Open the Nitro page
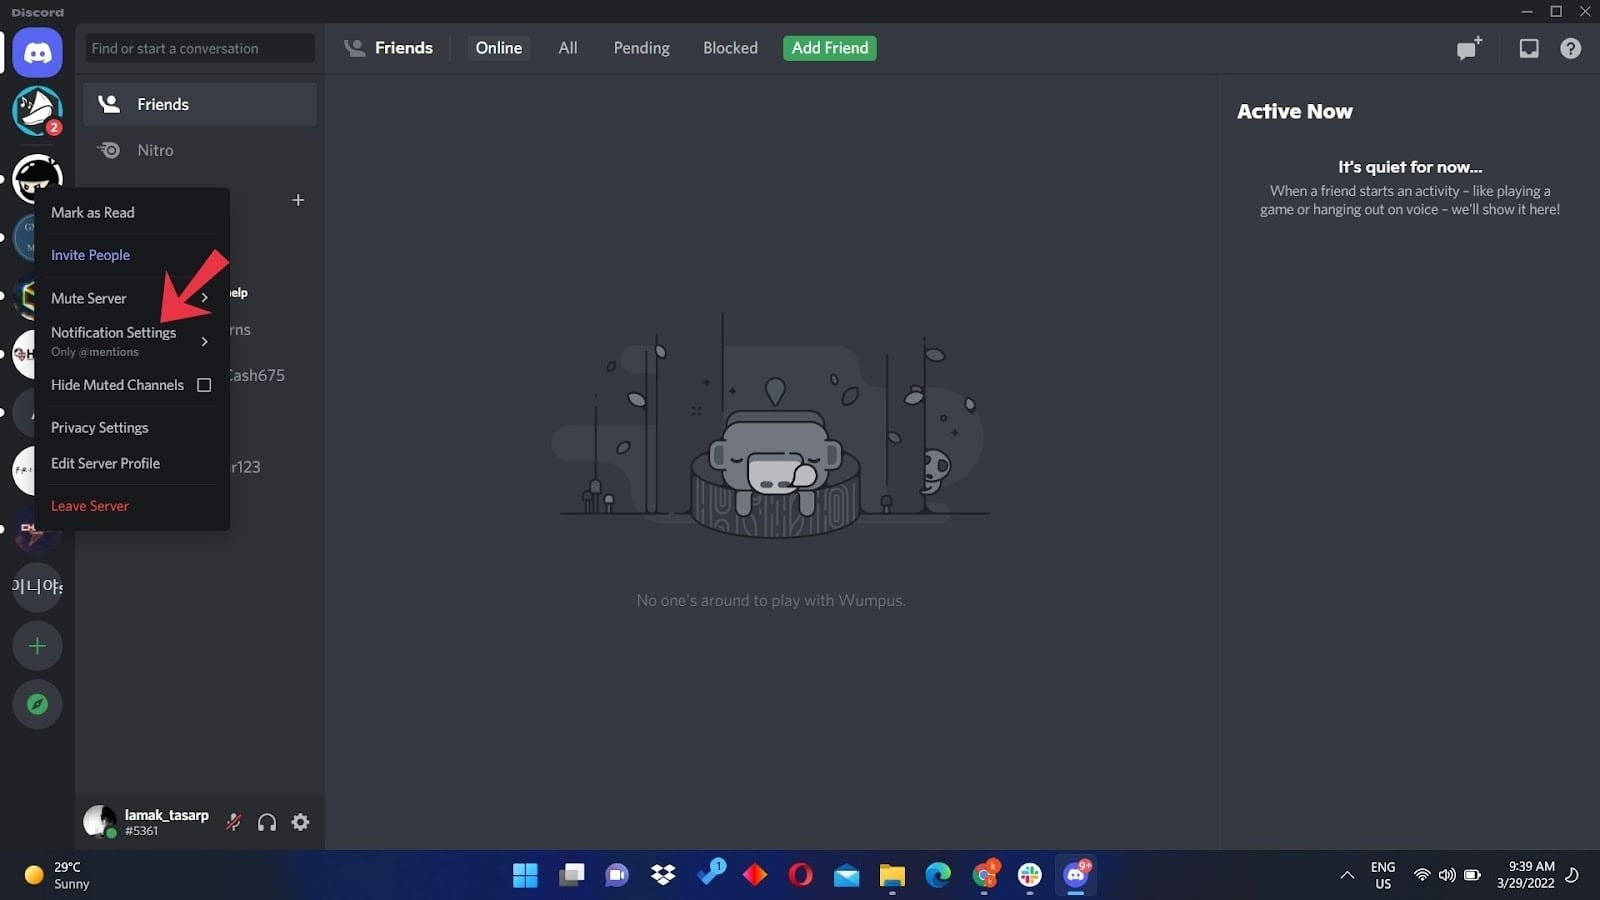Image resolution: width=1600 pixels, height=900 pixels. tap(200, 150)
